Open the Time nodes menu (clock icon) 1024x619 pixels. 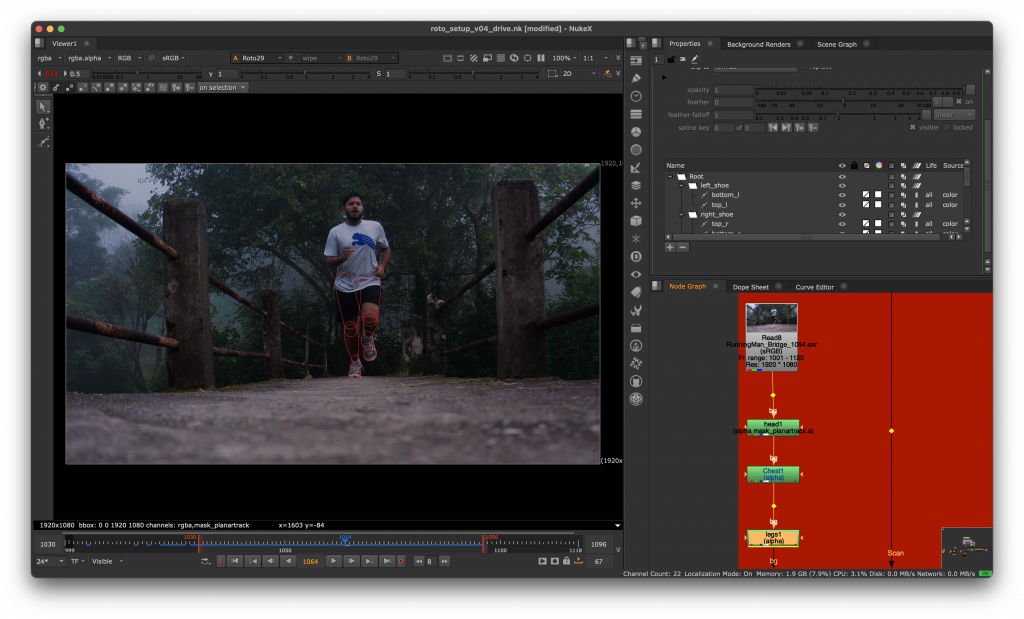636,96
